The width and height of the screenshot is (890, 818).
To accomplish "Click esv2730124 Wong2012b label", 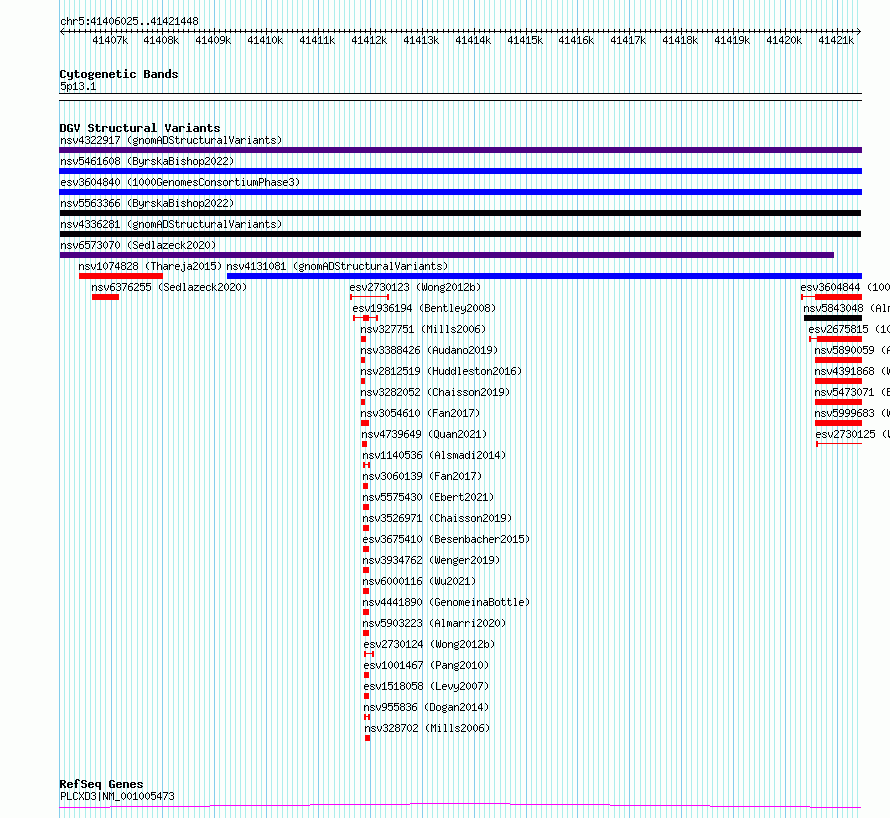I will pos(430,644).
